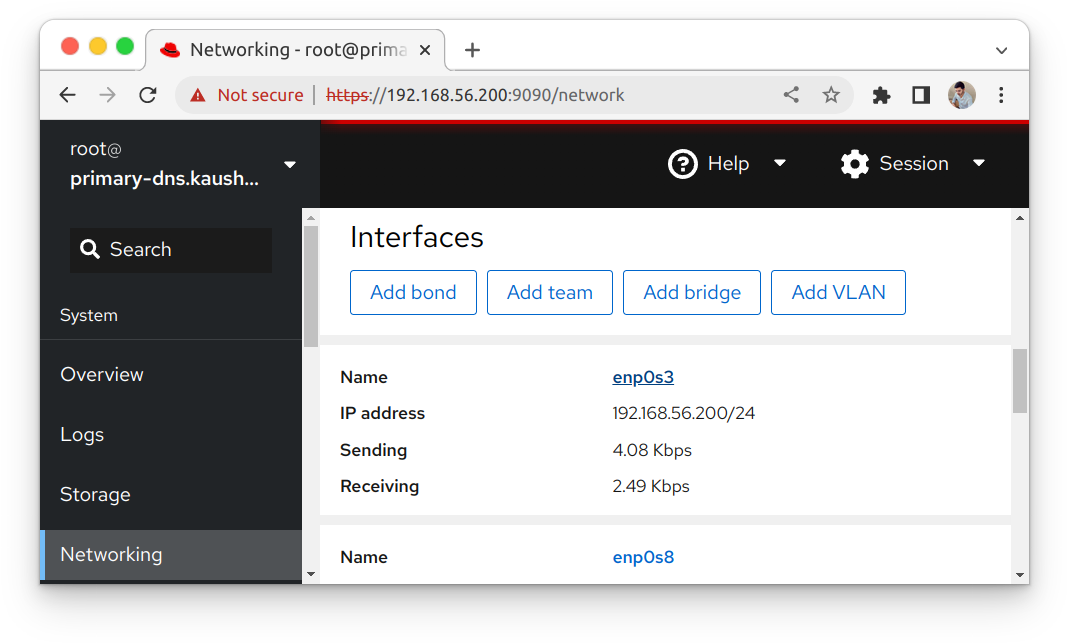Switch to the Storage section
This screenshot has height=643, width=1067.
click(95, 494)
